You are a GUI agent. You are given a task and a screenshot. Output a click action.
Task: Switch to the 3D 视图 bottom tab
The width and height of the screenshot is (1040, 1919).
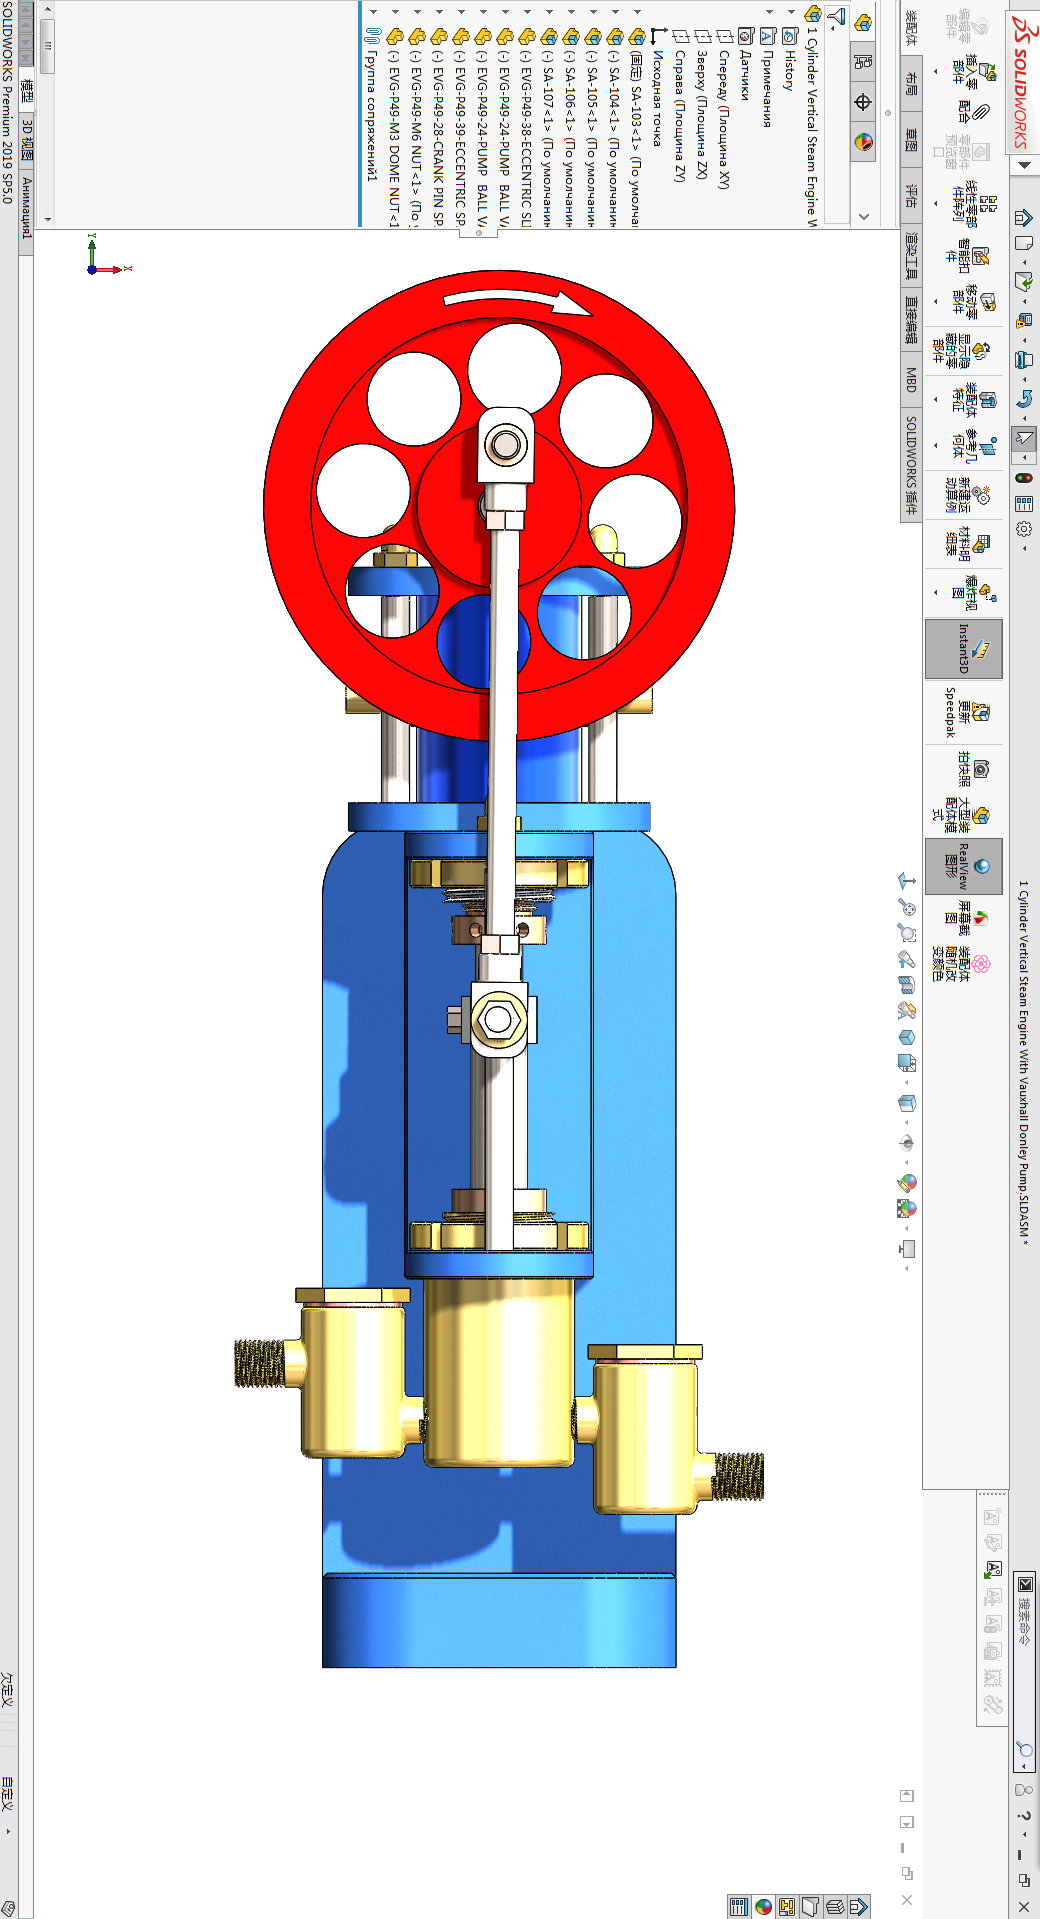pos(27,141)
